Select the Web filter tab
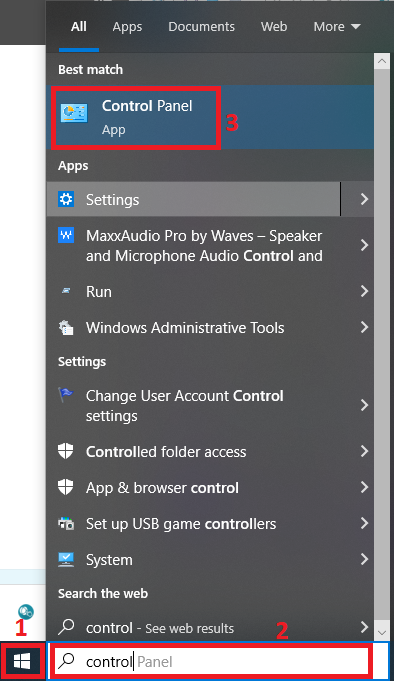Screen dimensions: 394x681 click(274, 27)
